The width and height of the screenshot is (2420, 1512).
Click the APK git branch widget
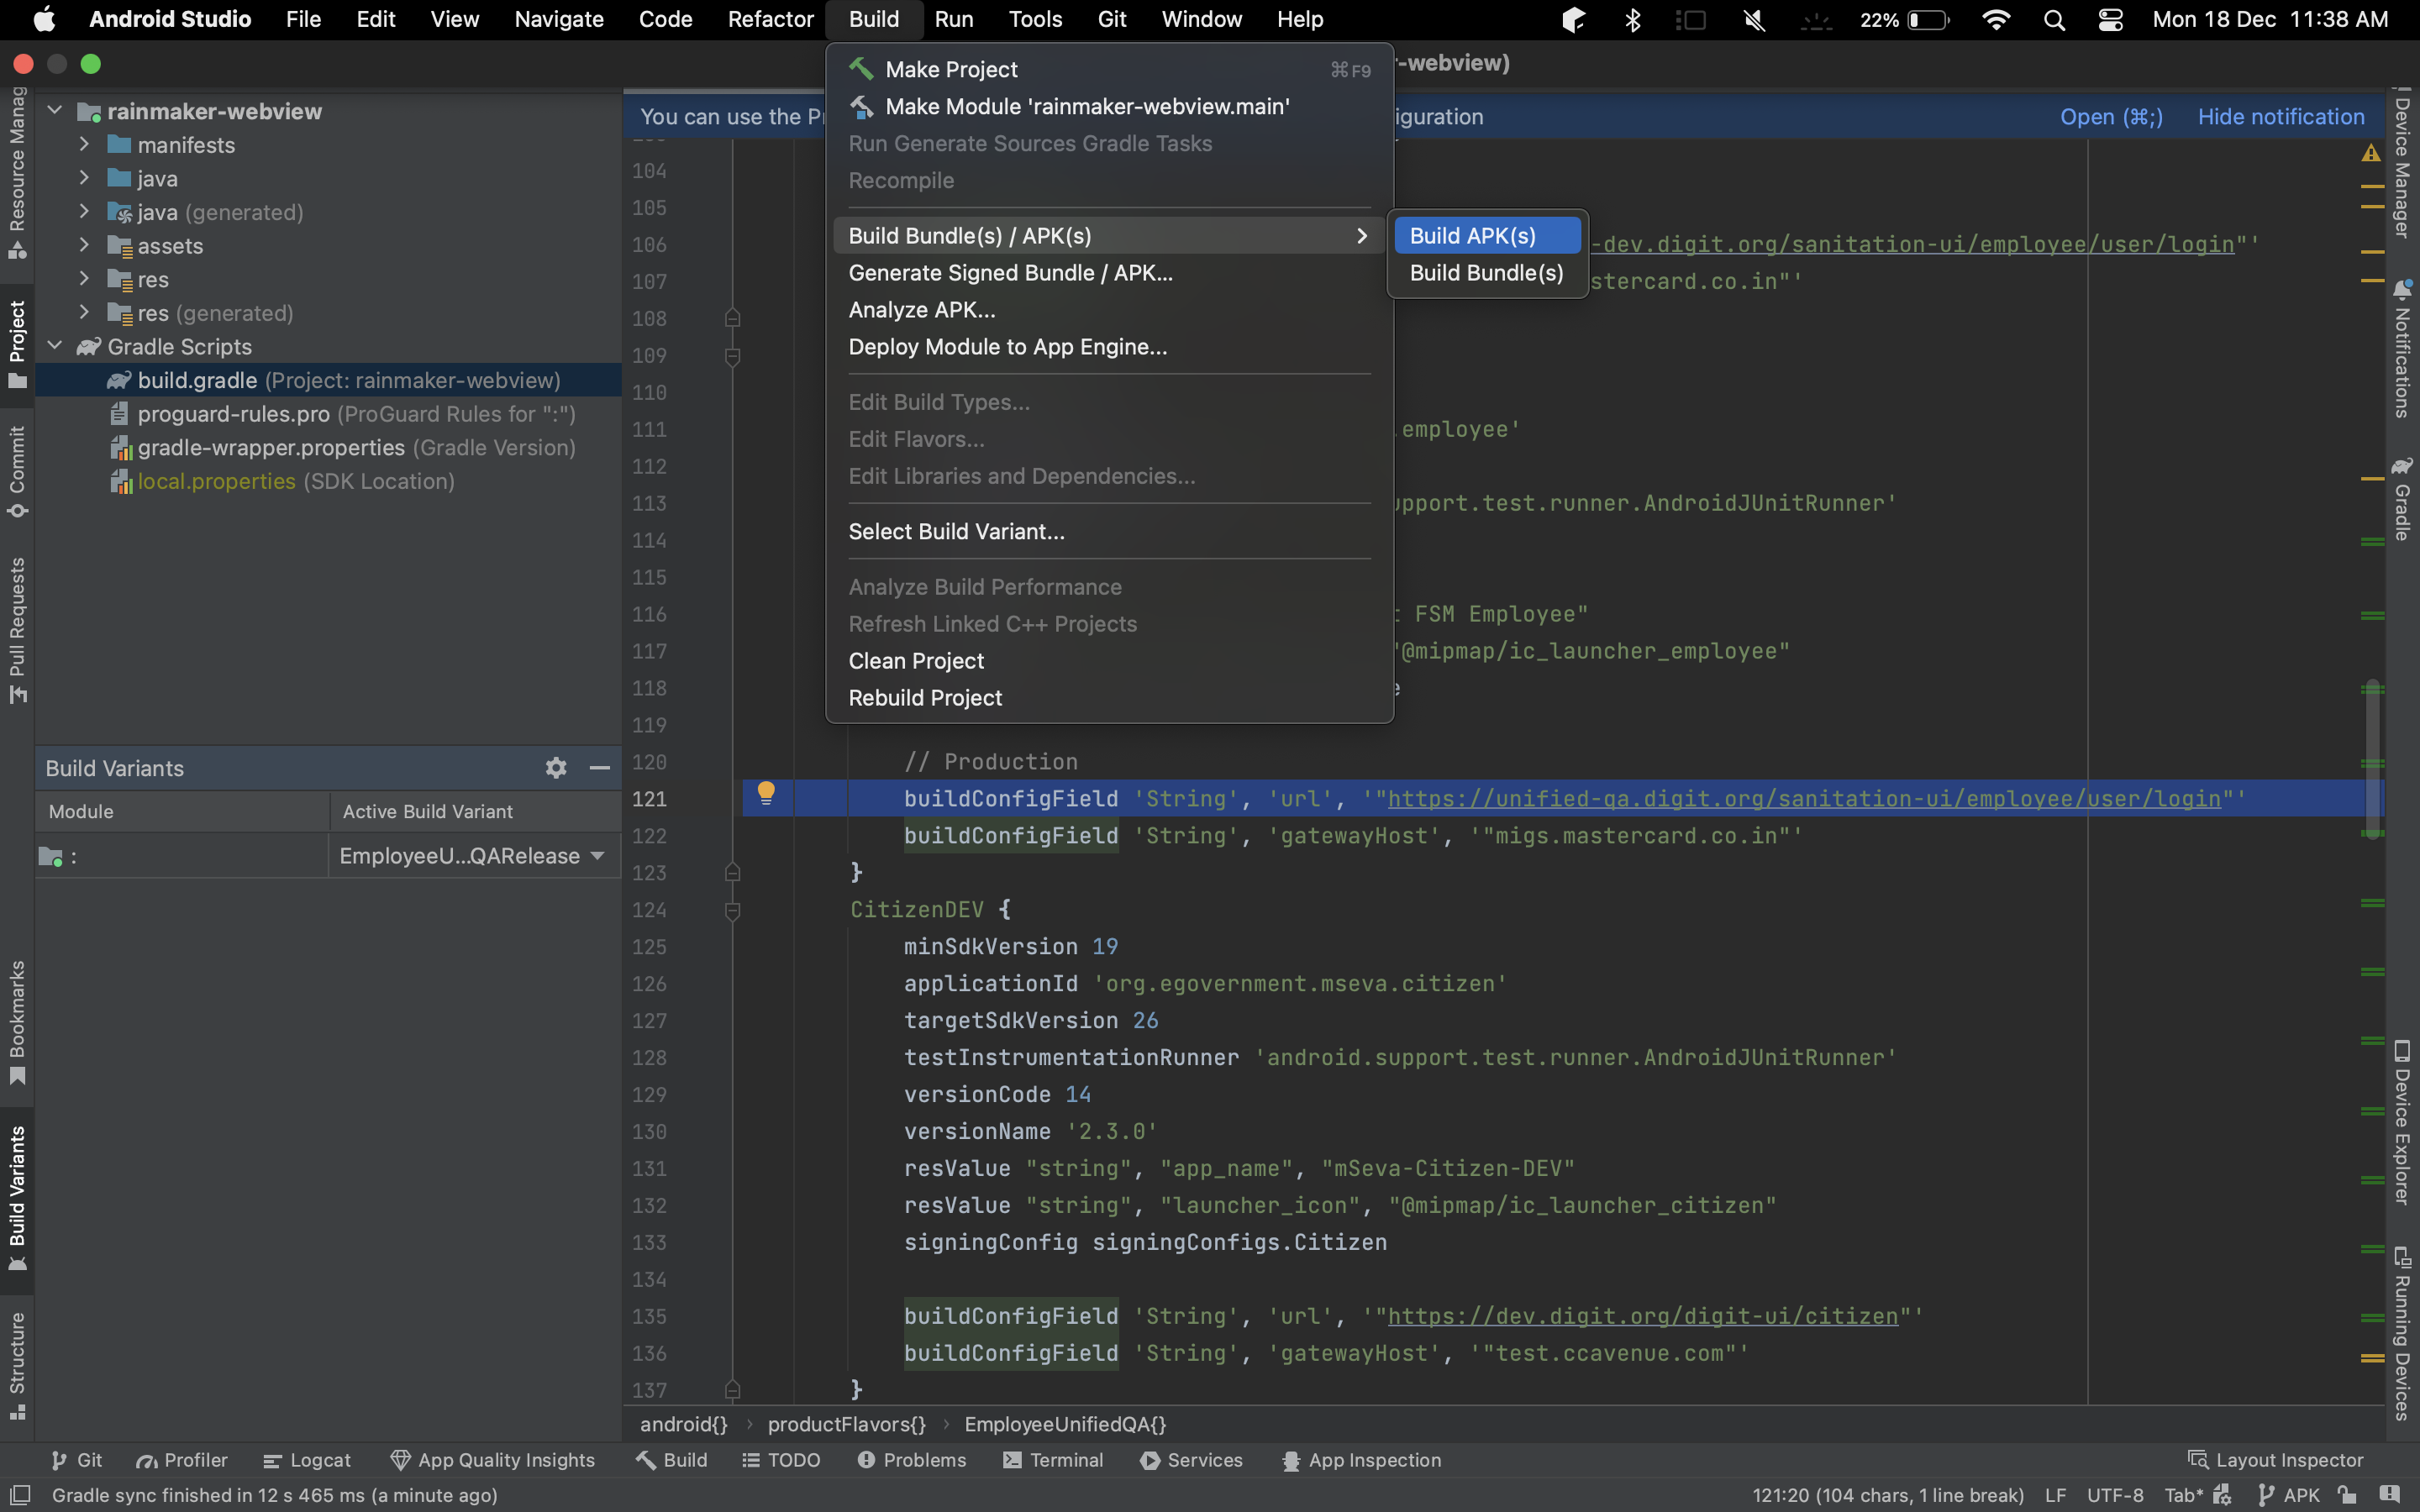point(2289,1495)
